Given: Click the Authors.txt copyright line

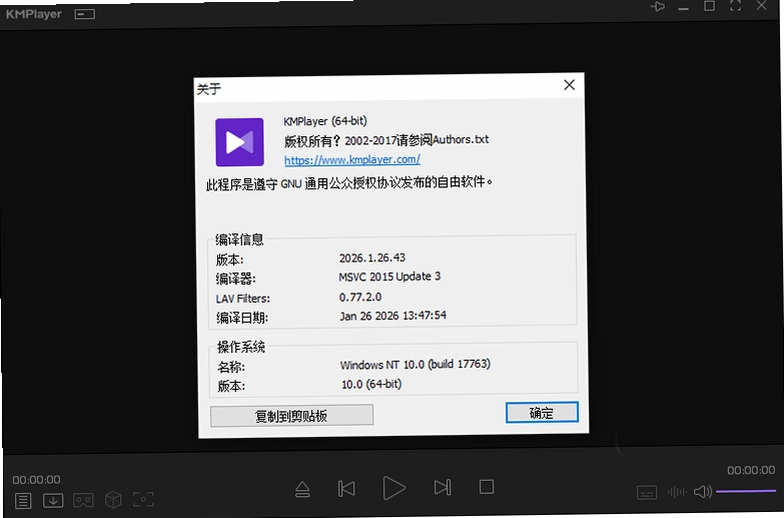Looking at the screenshot, I should 386,140.
